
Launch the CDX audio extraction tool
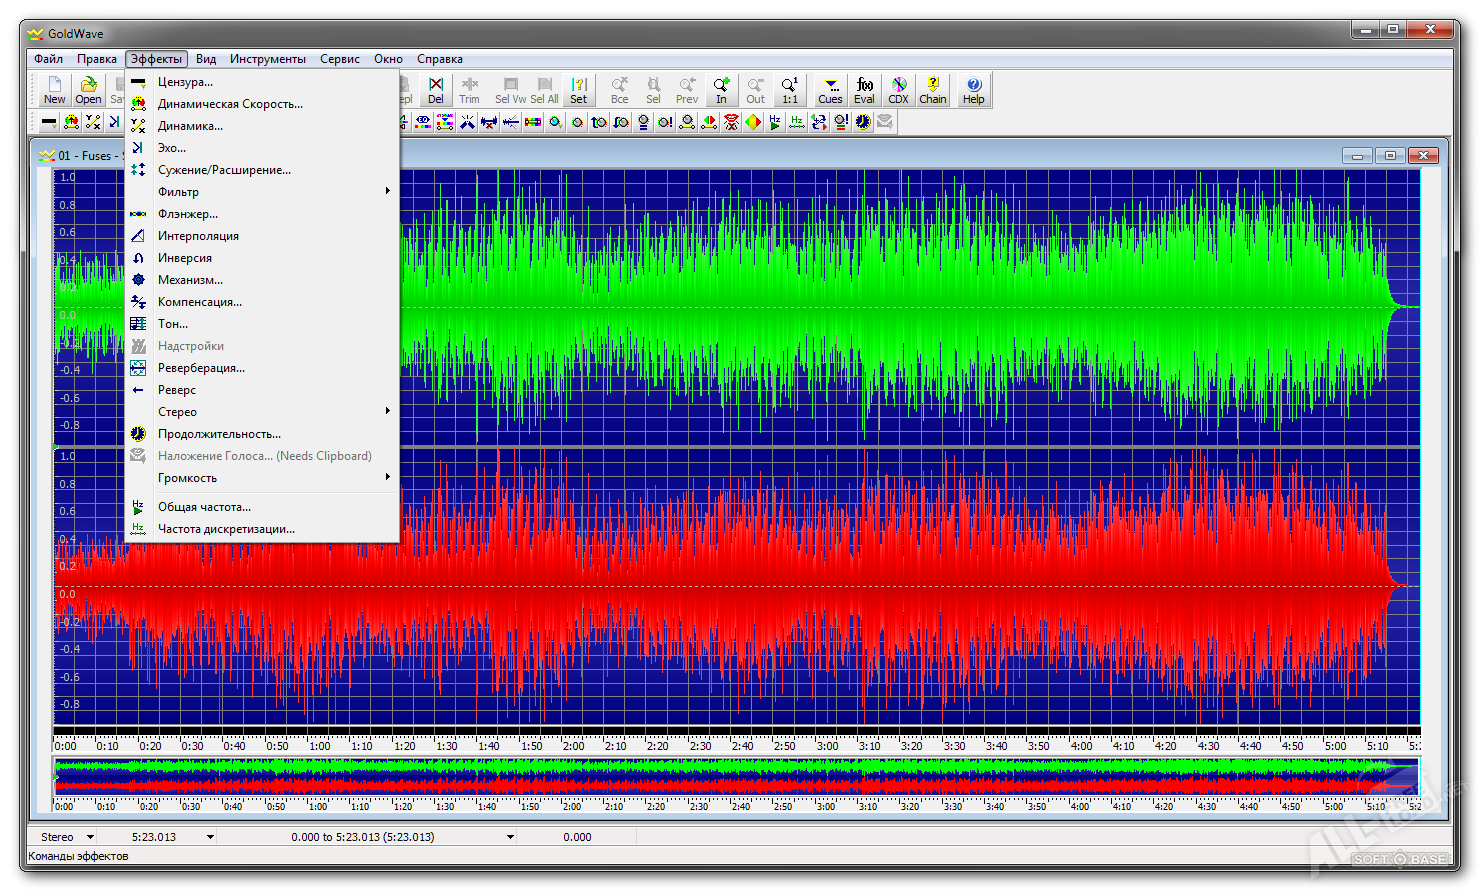[x=899, y=89]
